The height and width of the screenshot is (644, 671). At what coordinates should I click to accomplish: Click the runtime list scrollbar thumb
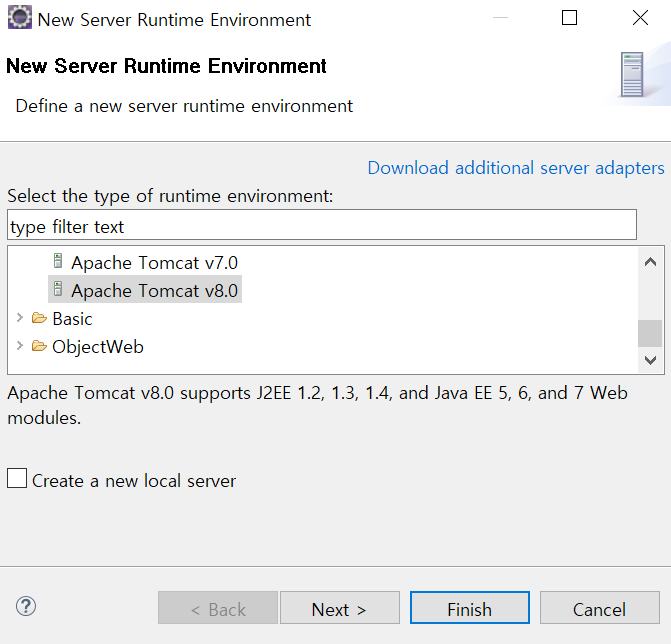pos(650,333)
